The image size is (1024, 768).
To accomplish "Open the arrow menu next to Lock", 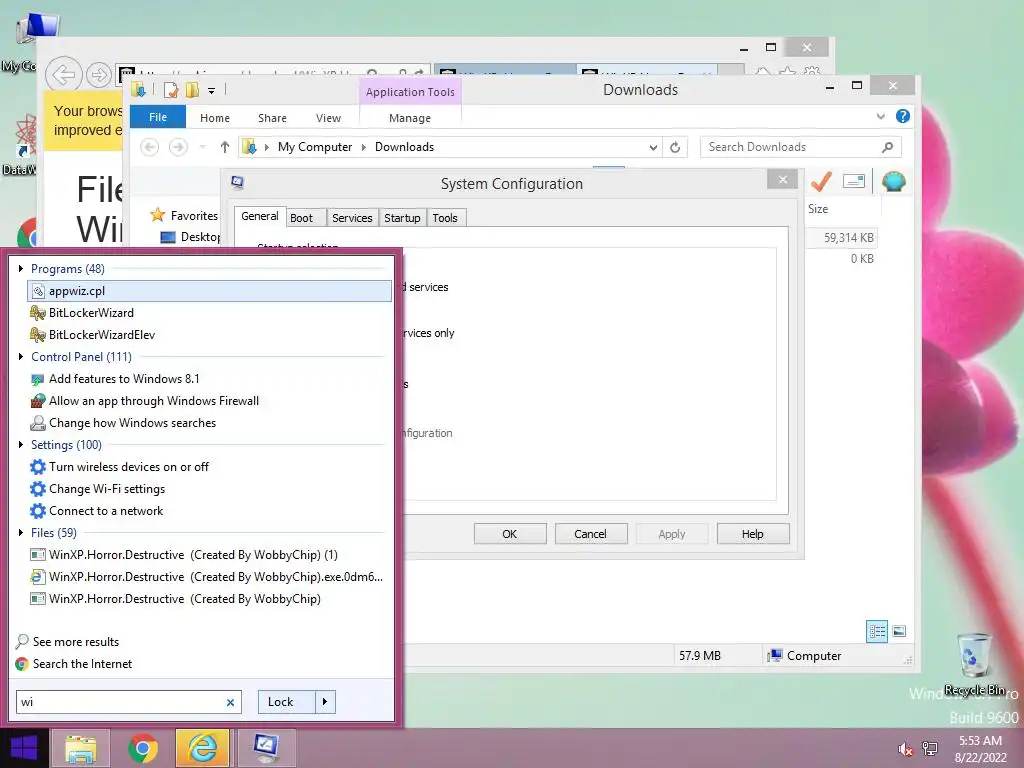I will (x=325, y=702).
